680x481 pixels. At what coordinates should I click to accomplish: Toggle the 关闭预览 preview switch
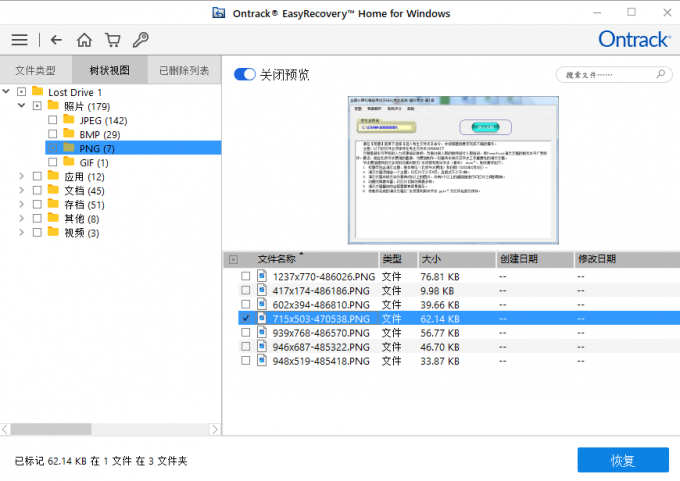point(244,75)
